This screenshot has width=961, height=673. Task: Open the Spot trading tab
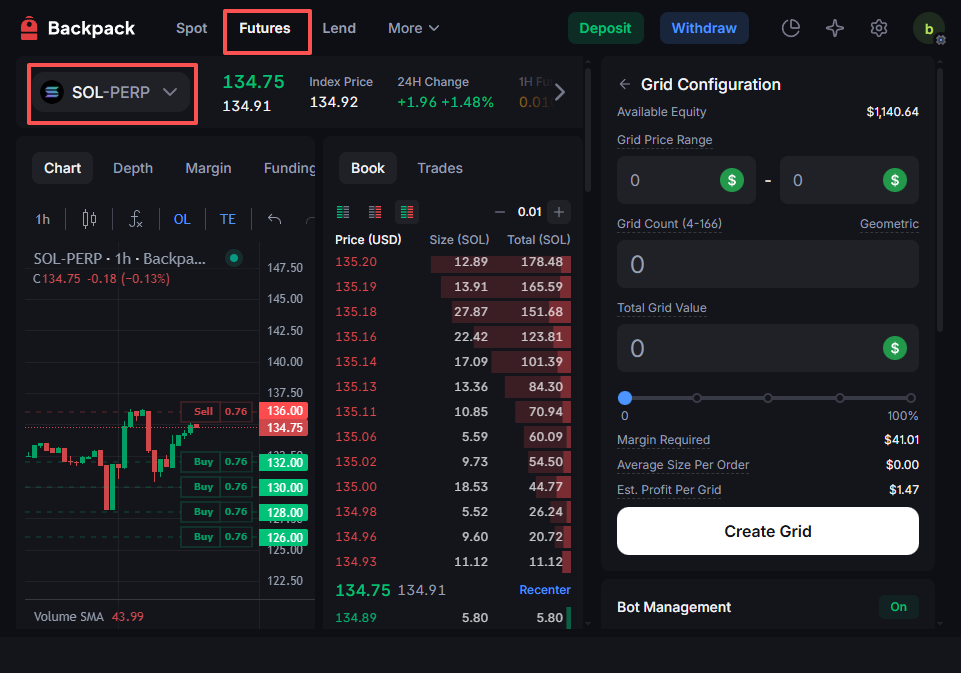point(191,28)
